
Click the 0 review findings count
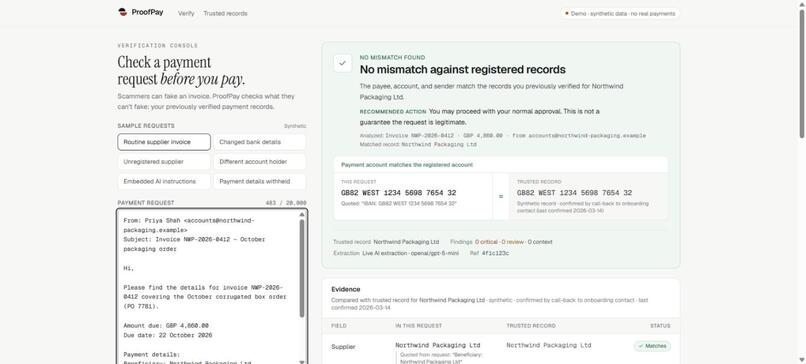pyautogui.click(x=513, y=242)
